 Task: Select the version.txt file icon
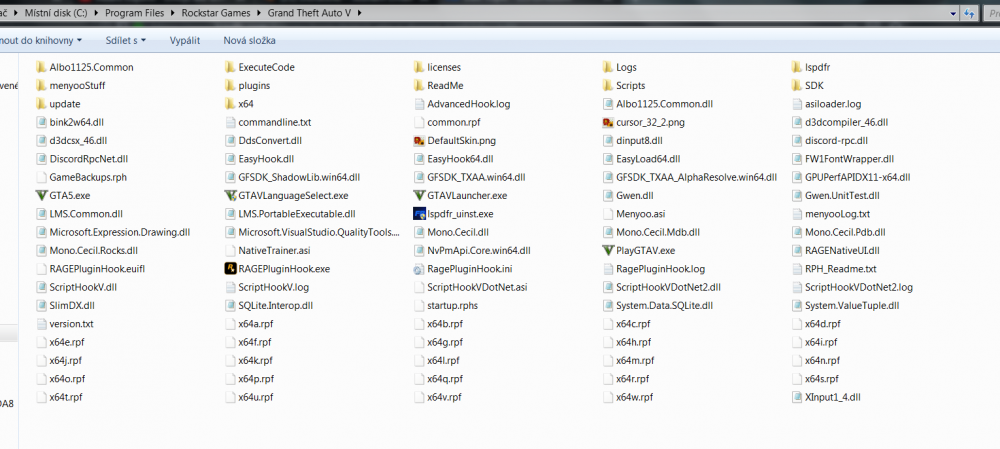[x=42, y=323]
